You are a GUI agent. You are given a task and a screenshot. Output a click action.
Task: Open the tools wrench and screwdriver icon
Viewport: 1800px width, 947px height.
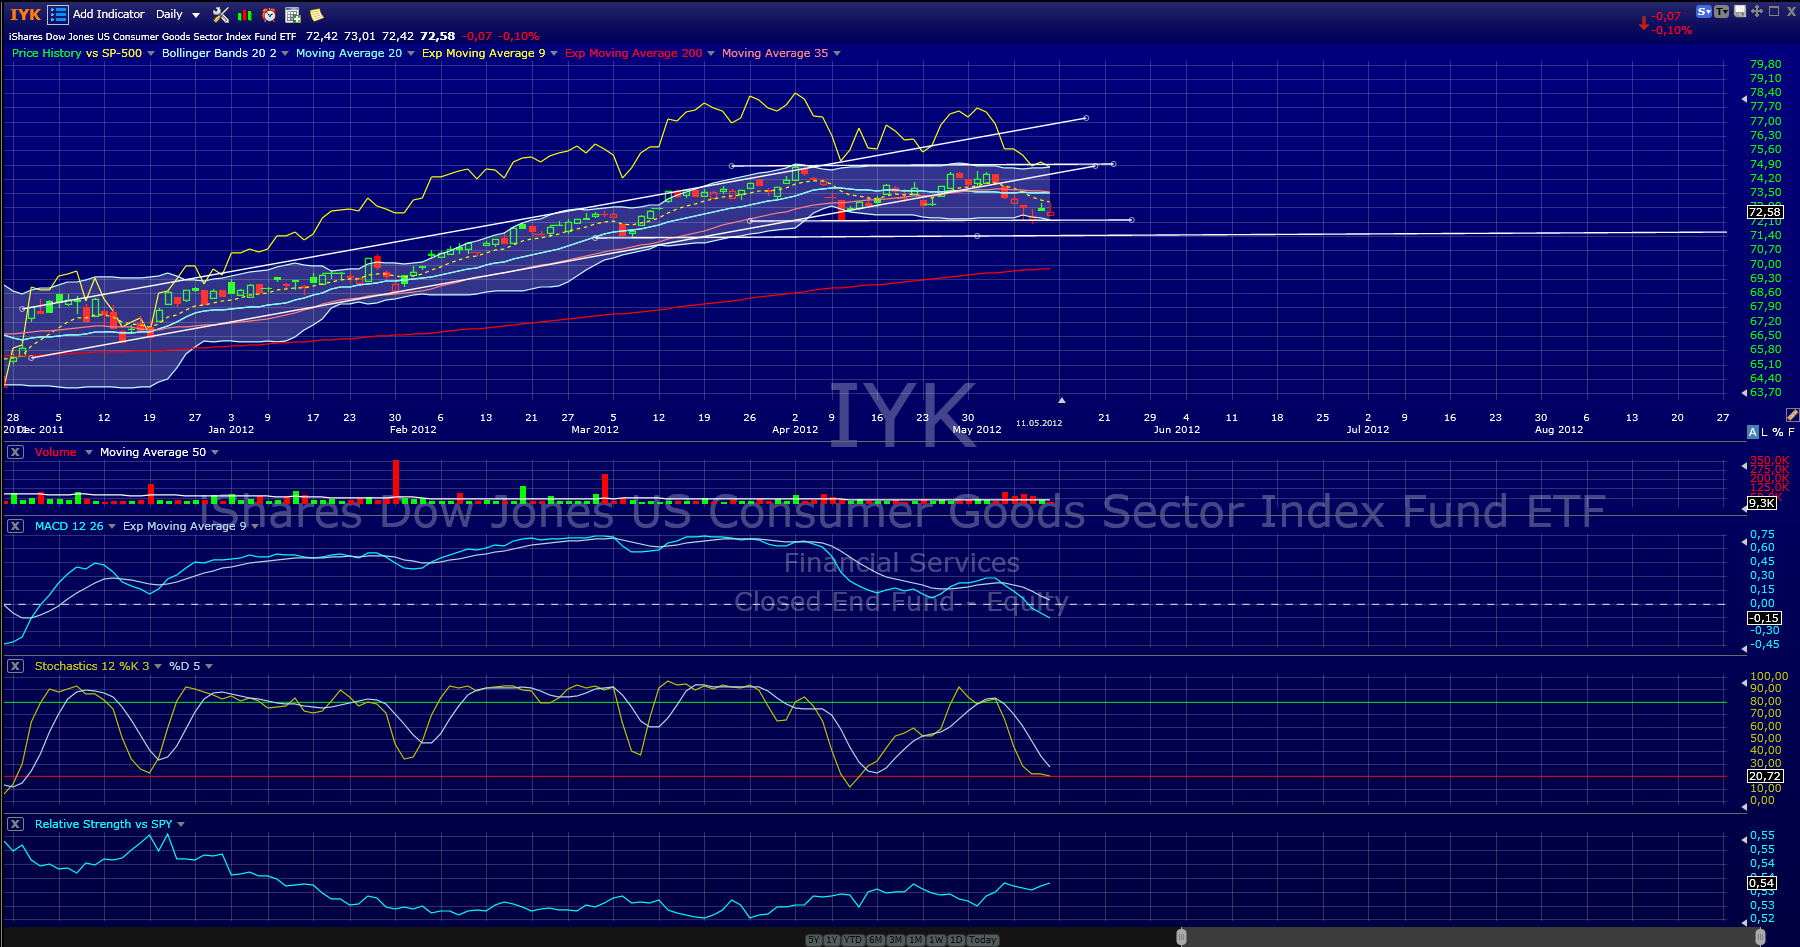[x=221, y=14]
